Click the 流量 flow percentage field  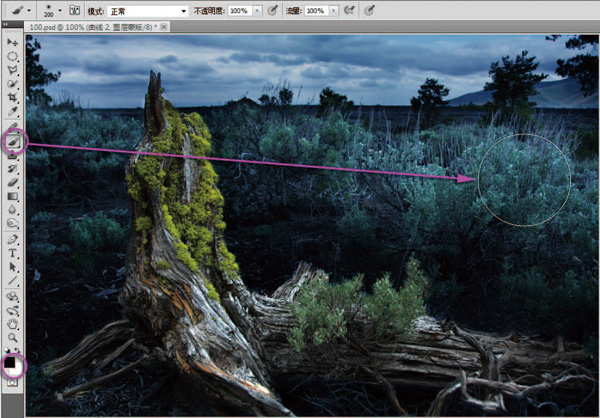tap(314, 10)
